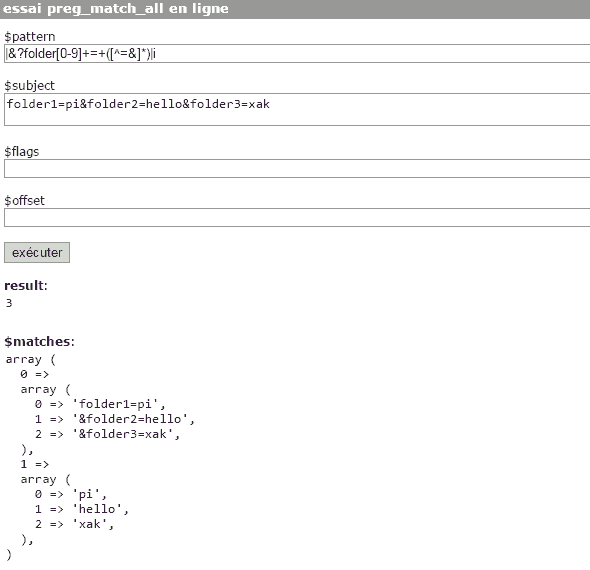
Task: Click the $pattern label
Action: click(x=30, y=36)
